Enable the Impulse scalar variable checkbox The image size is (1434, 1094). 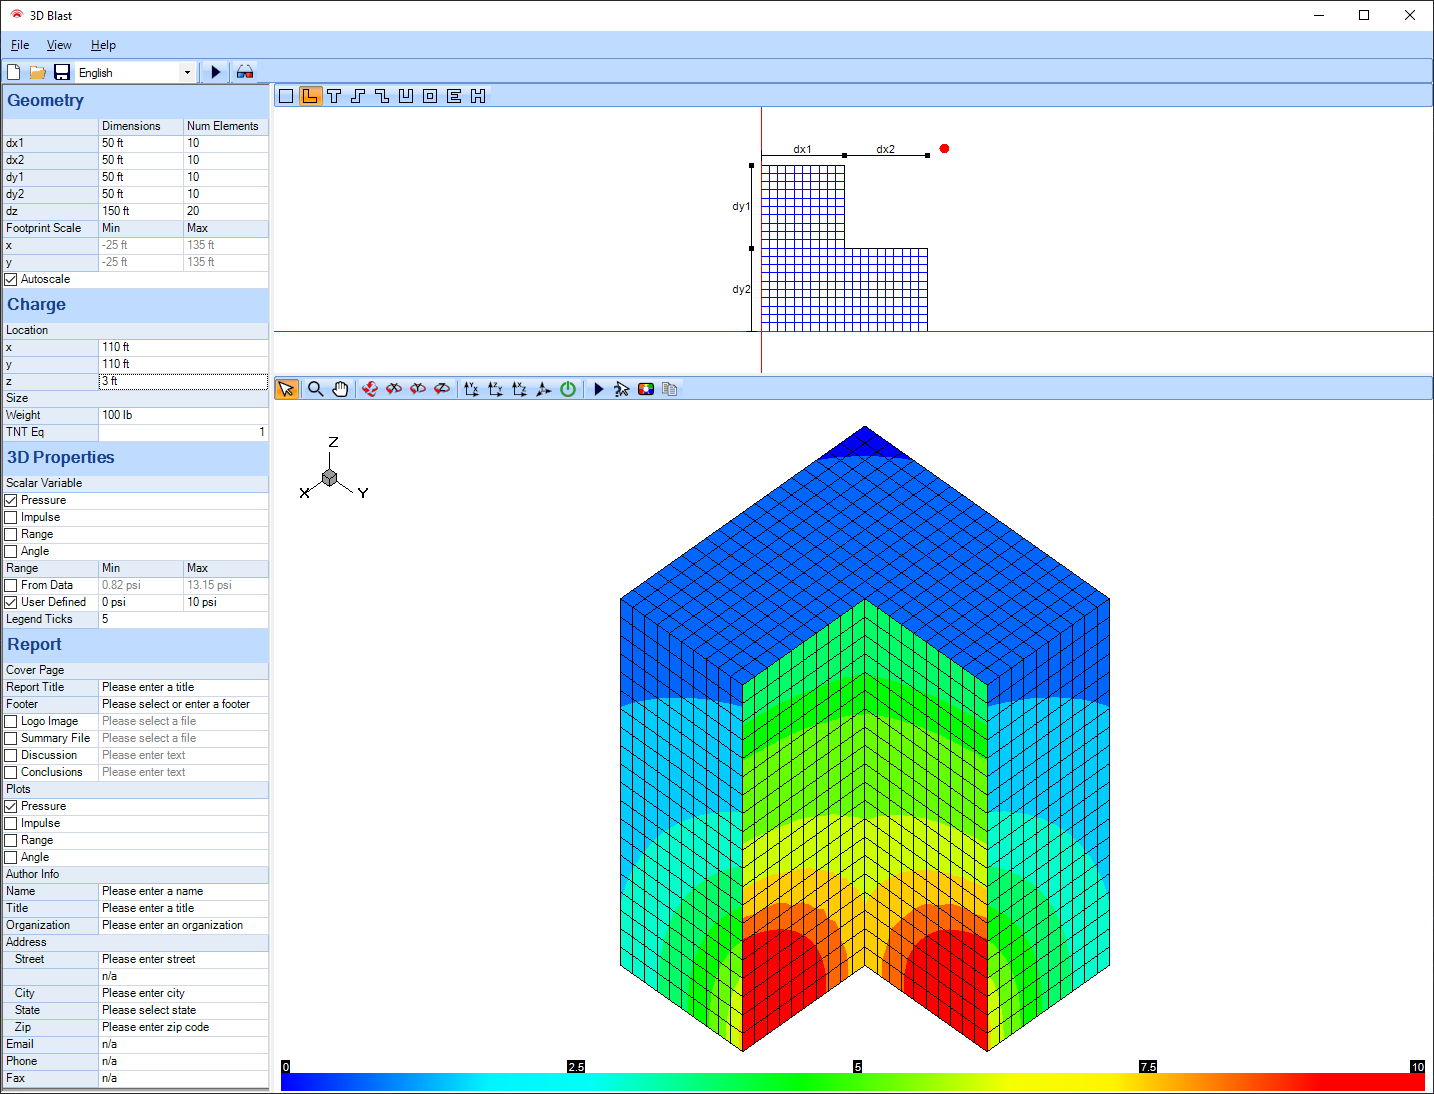(x=11, y=517)
